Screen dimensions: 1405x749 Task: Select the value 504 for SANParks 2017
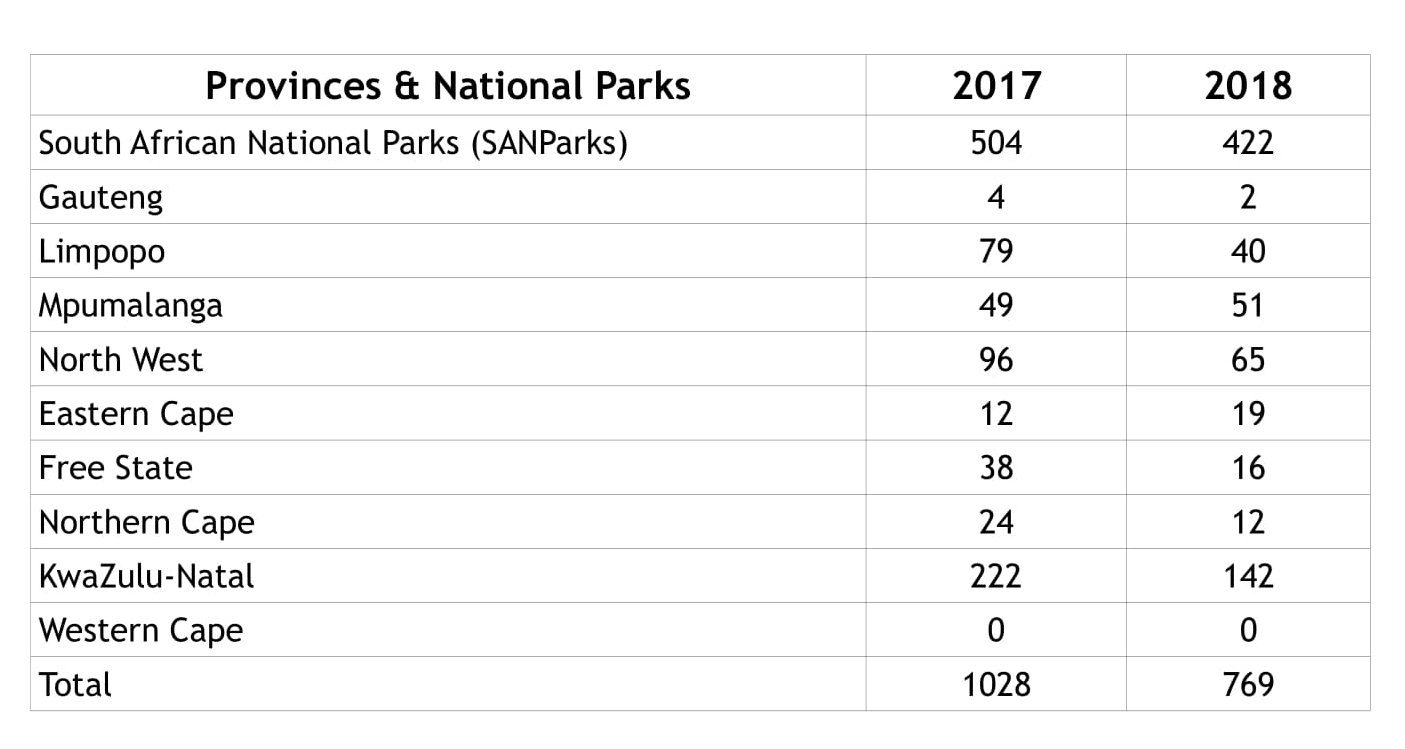[x=996, y=142]
